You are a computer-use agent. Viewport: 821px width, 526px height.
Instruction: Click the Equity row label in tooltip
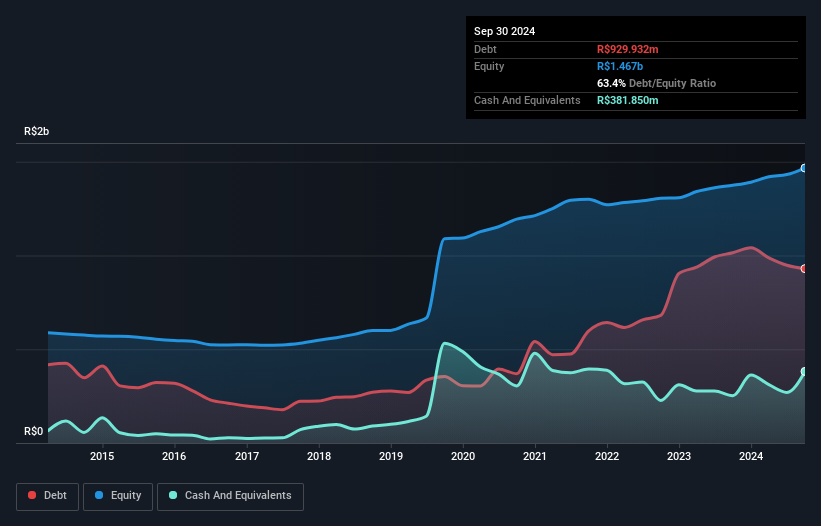coord(489,66)
